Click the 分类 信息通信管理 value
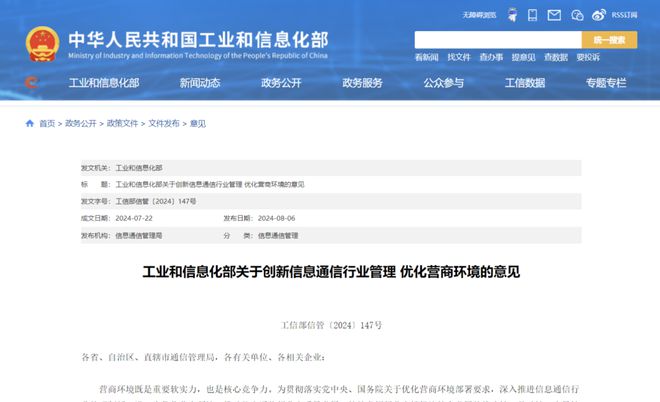Screen dimensions: 660x402 click(x=278, y=236)
